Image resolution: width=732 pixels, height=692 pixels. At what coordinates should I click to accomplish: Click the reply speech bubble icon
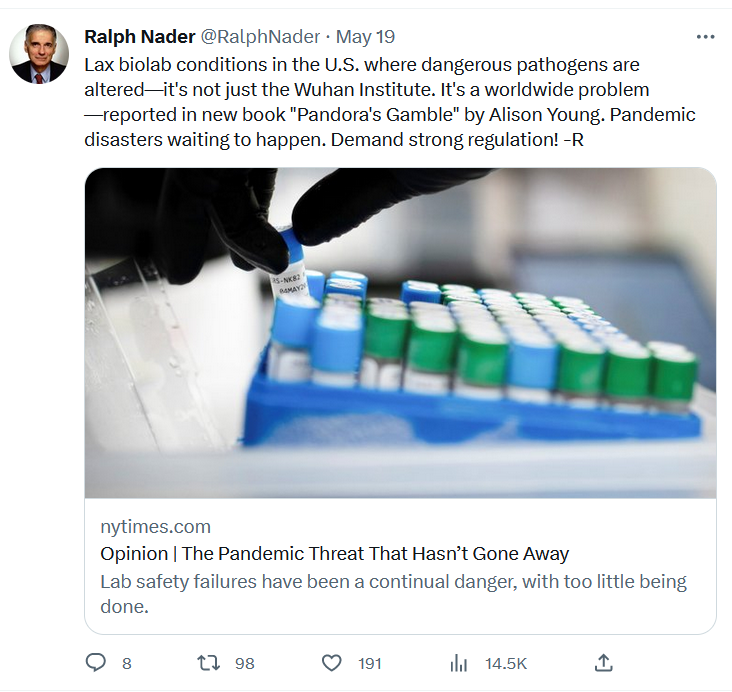96,663
